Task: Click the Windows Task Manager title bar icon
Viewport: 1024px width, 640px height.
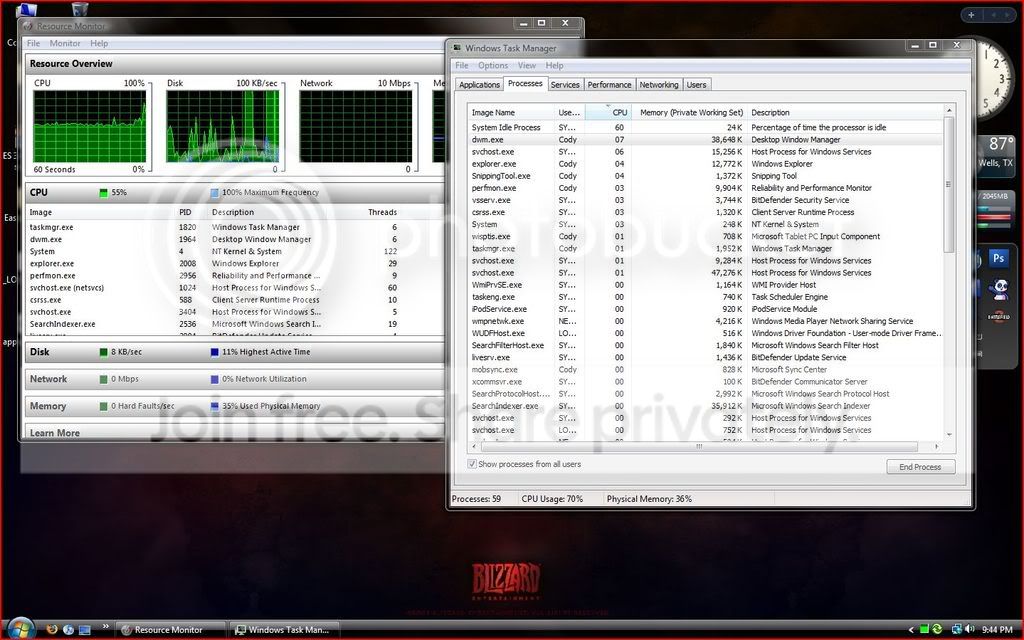Action: tap(456, 48)
